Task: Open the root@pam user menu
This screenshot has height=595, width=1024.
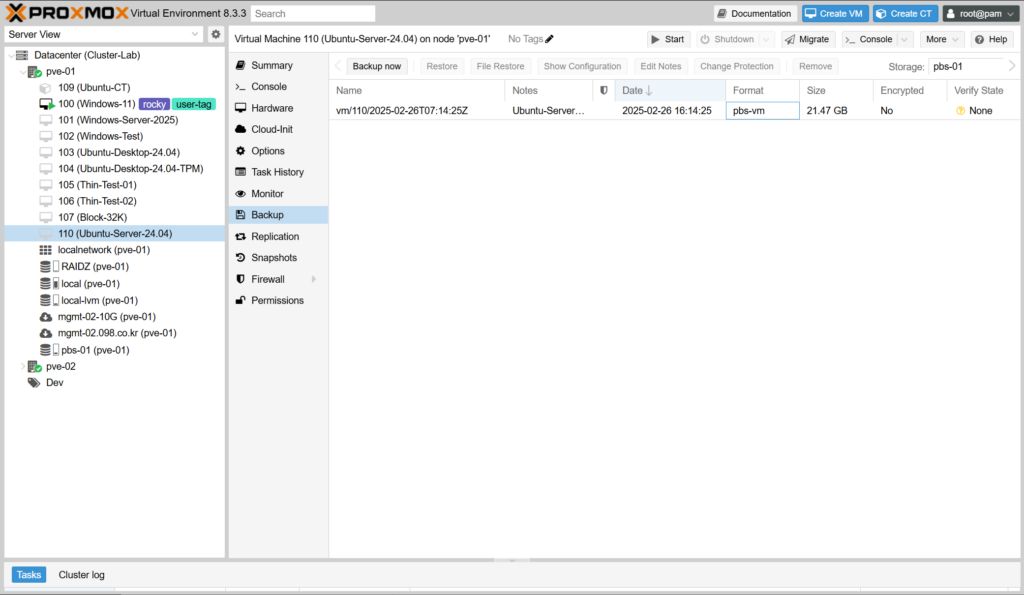Action: pyautogui.click(x=980, y=13)
